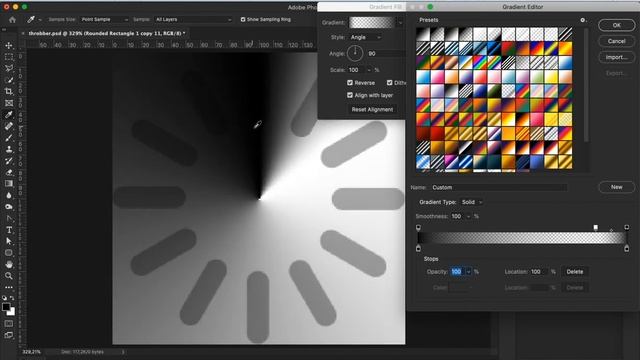Click the New gradient button
Viewport: 640px width, 360px height.
pyautogui.click(x=616, y=187)
